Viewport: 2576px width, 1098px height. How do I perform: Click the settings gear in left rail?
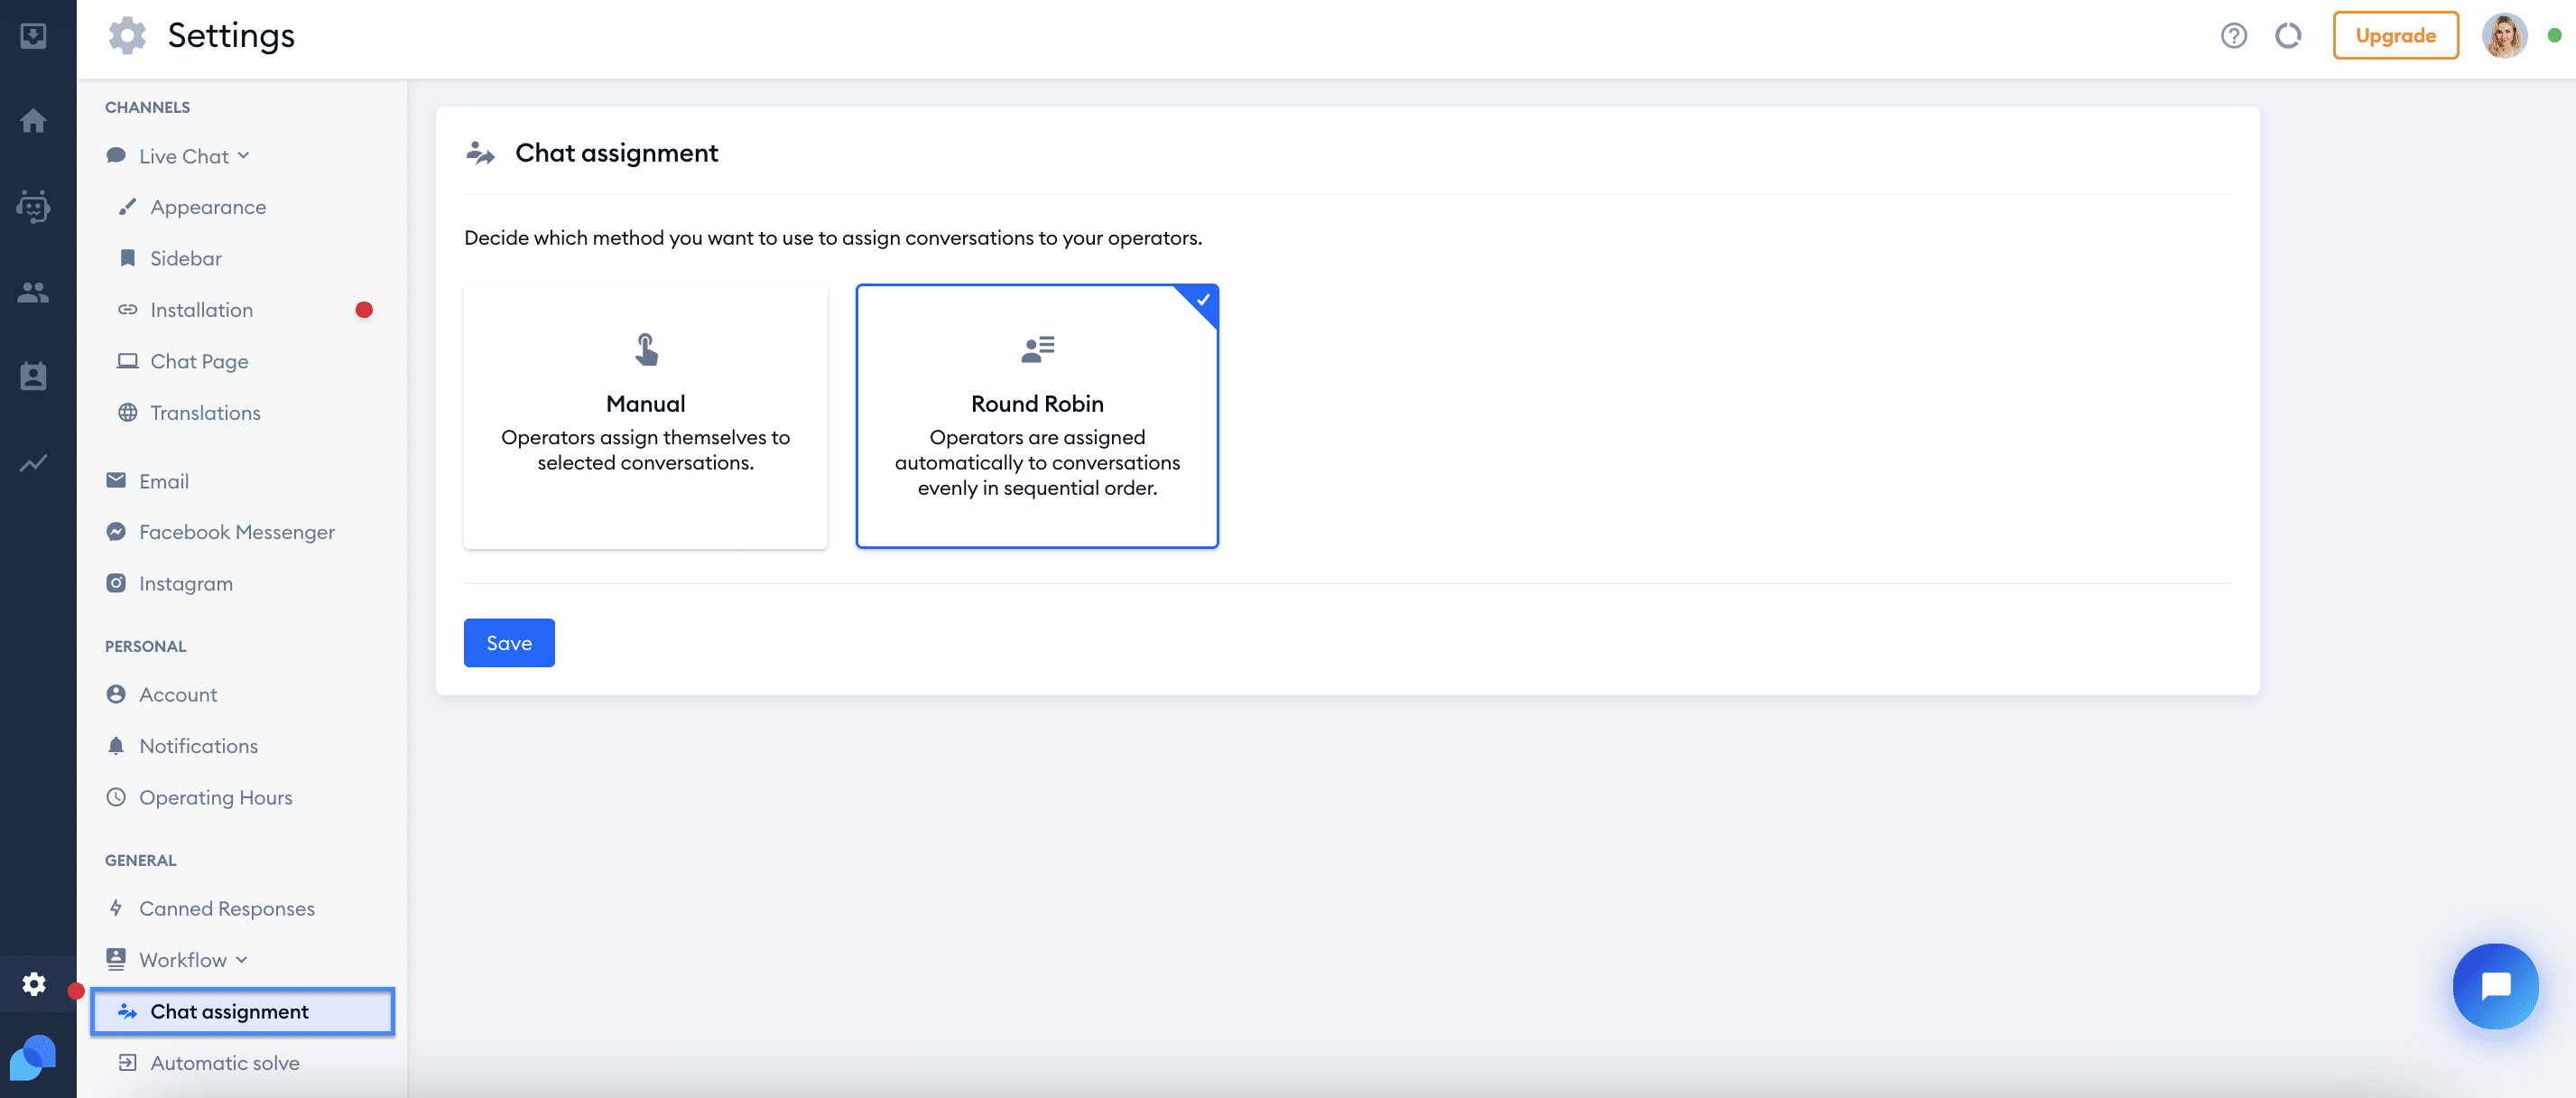pos(34,983)
